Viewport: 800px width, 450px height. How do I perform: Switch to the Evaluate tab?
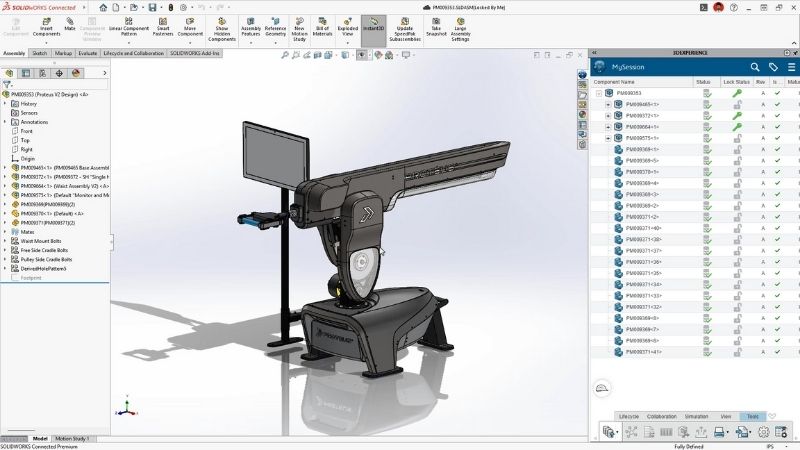coord(88,53)
